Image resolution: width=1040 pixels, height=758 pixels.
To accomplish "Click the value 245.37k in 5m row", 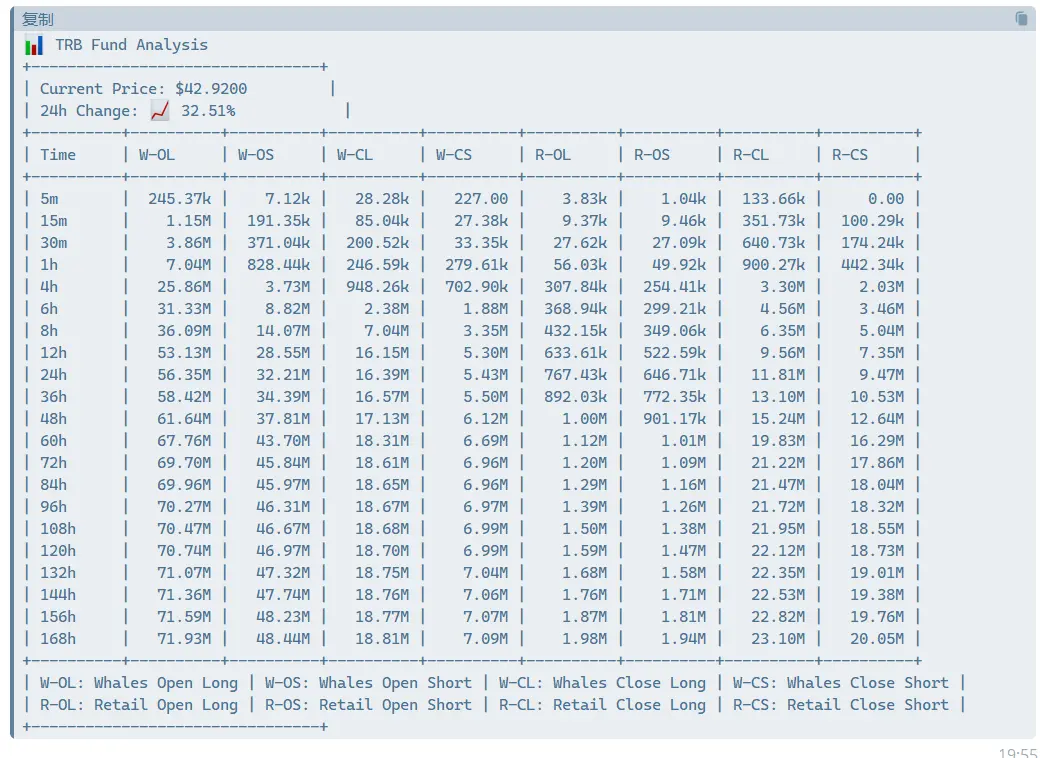I will coord(180,199).
